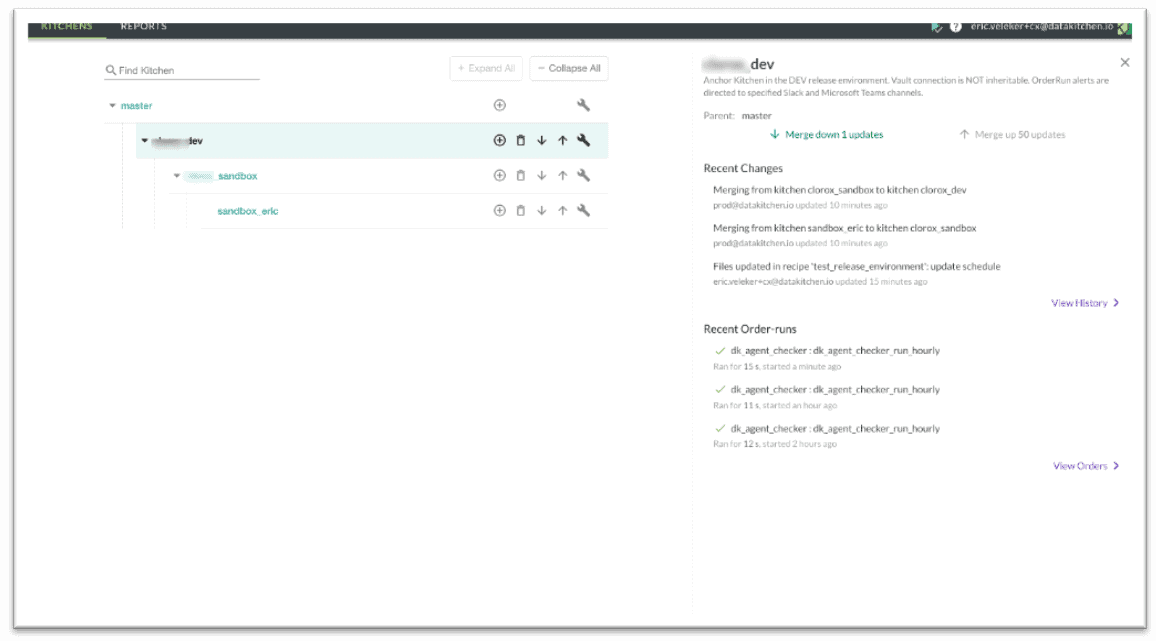Select the Kitchens tab

click(x=66, y=27)
